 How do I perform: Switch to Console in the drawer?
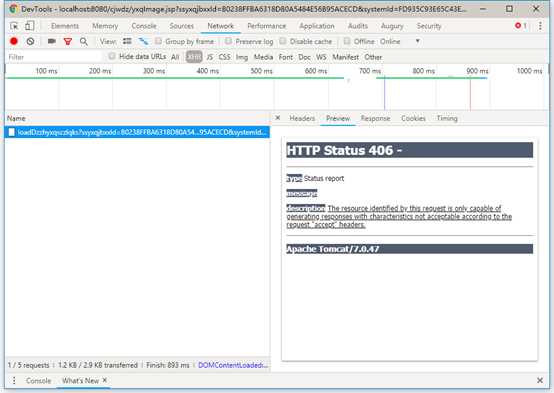[x=39, y=381]
